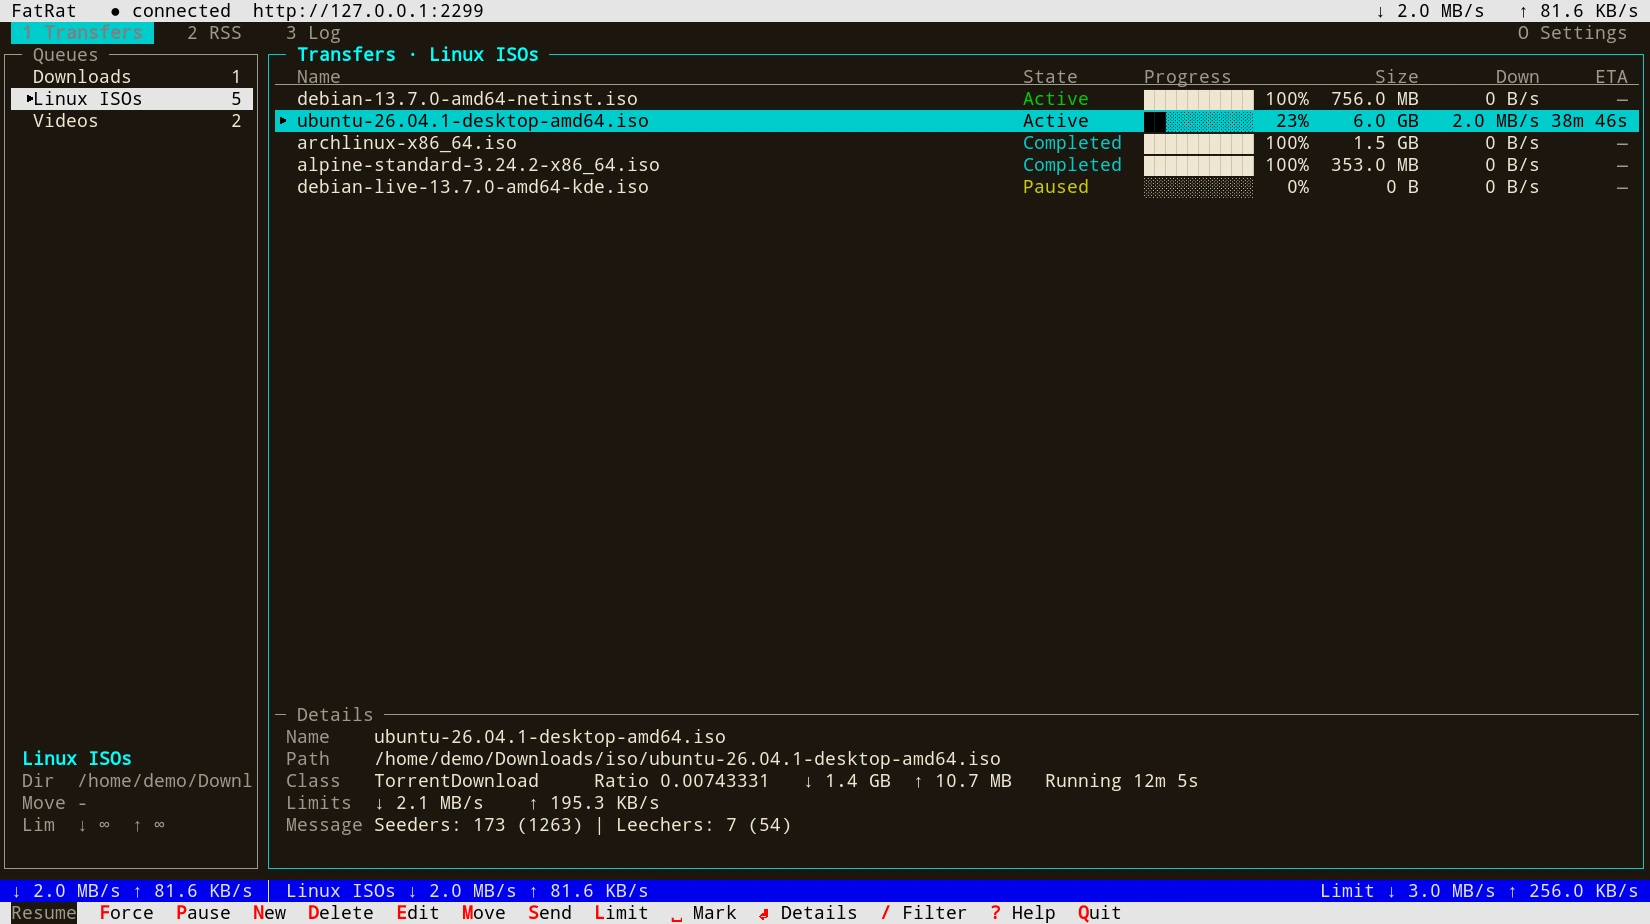This screenshot has width=1650, height=924.
Task: Open the Log tab
Action: coord(313,33)
